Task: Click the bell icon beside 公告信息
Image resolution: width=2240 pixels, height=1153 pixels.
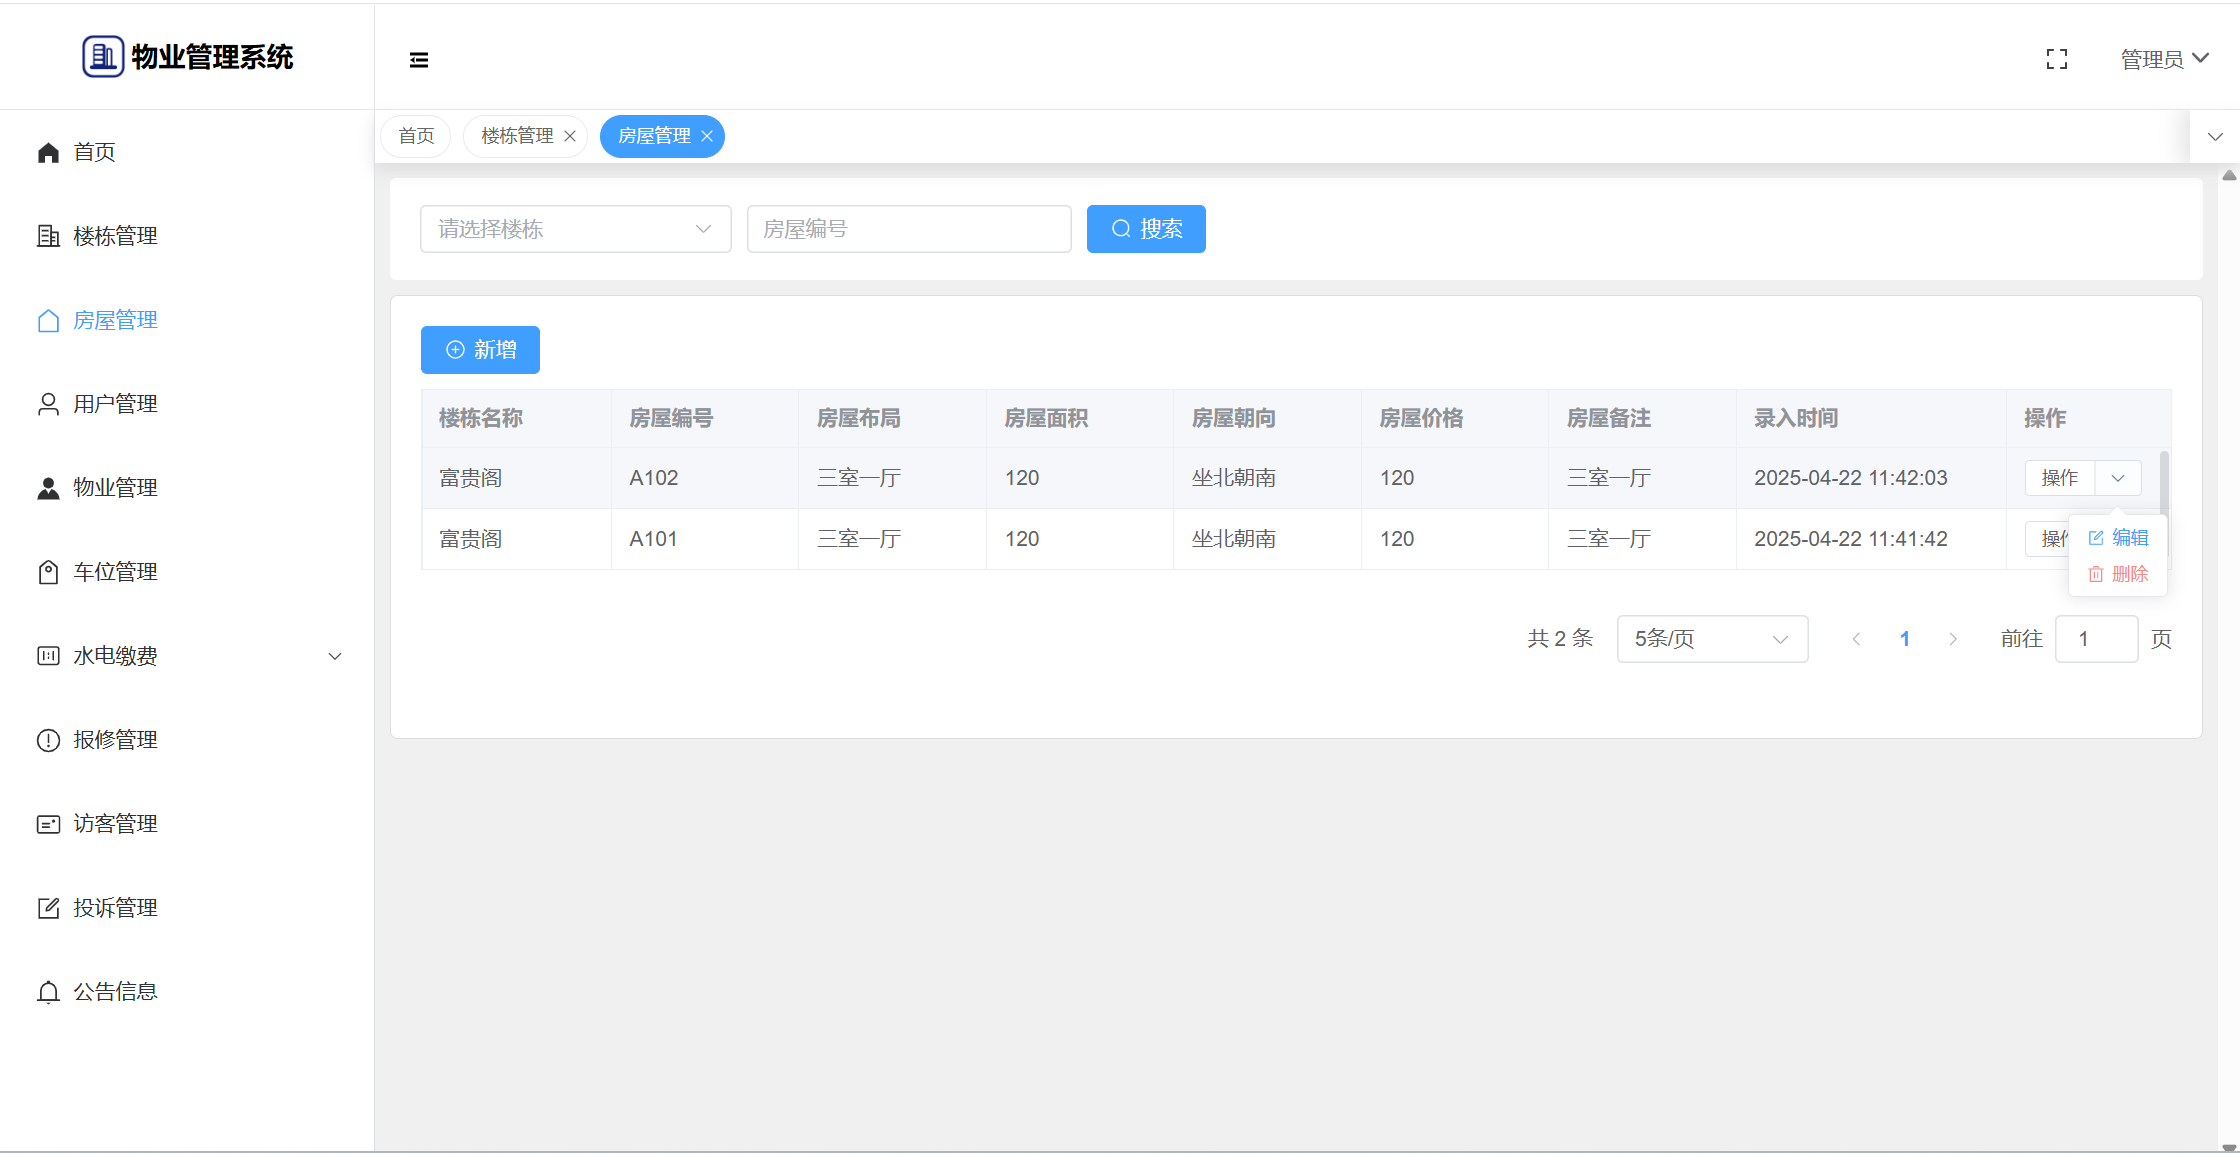Action: [x=48, y=992]
